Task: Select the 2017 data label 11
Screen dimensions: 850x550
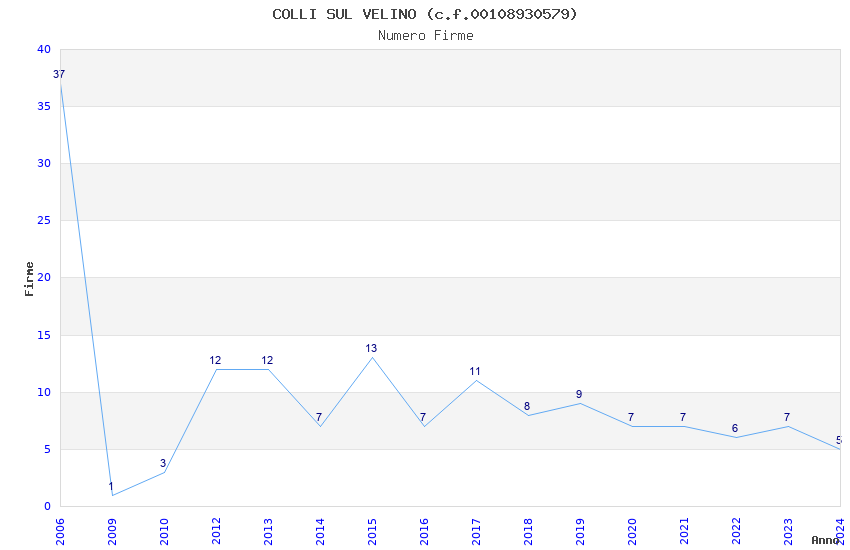Action: click(x=475, y=371)
